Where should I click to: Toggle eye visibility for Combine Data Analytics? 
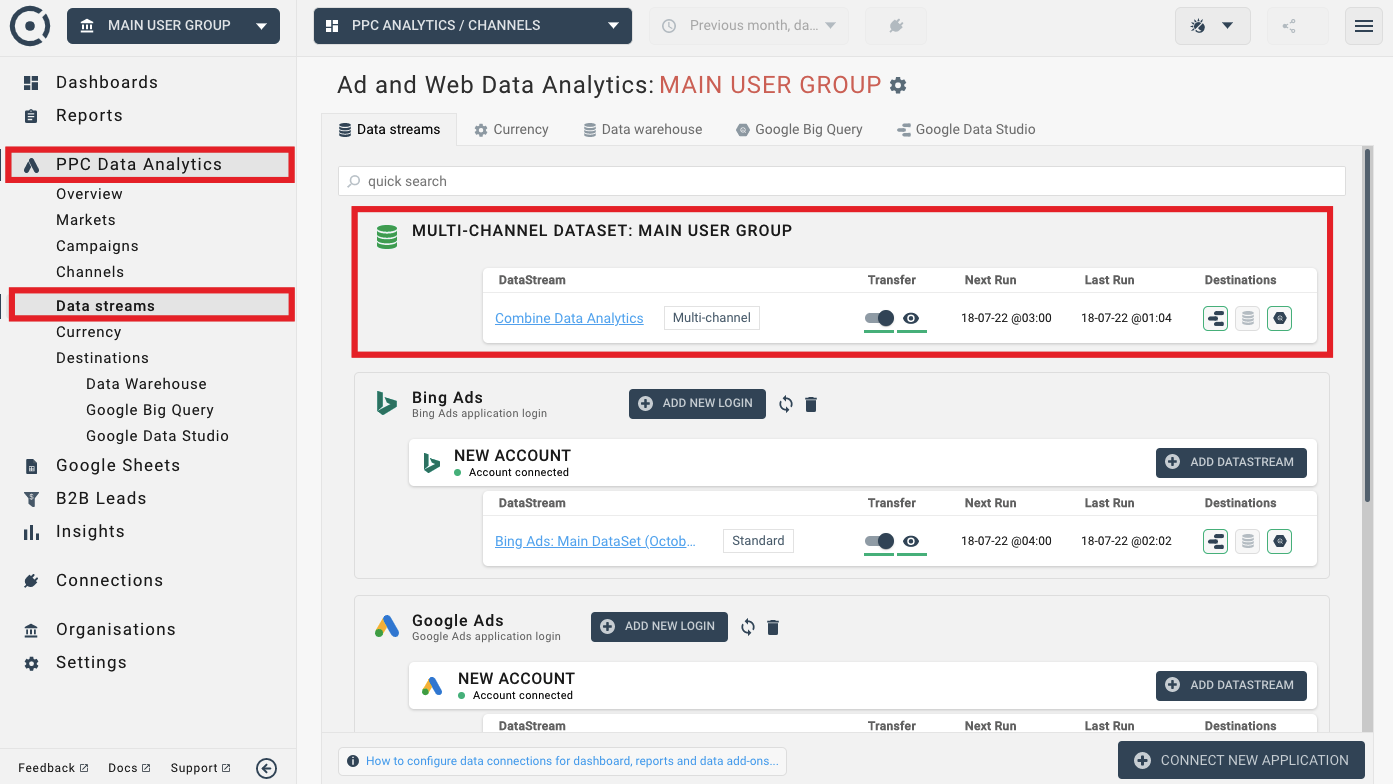911,318
